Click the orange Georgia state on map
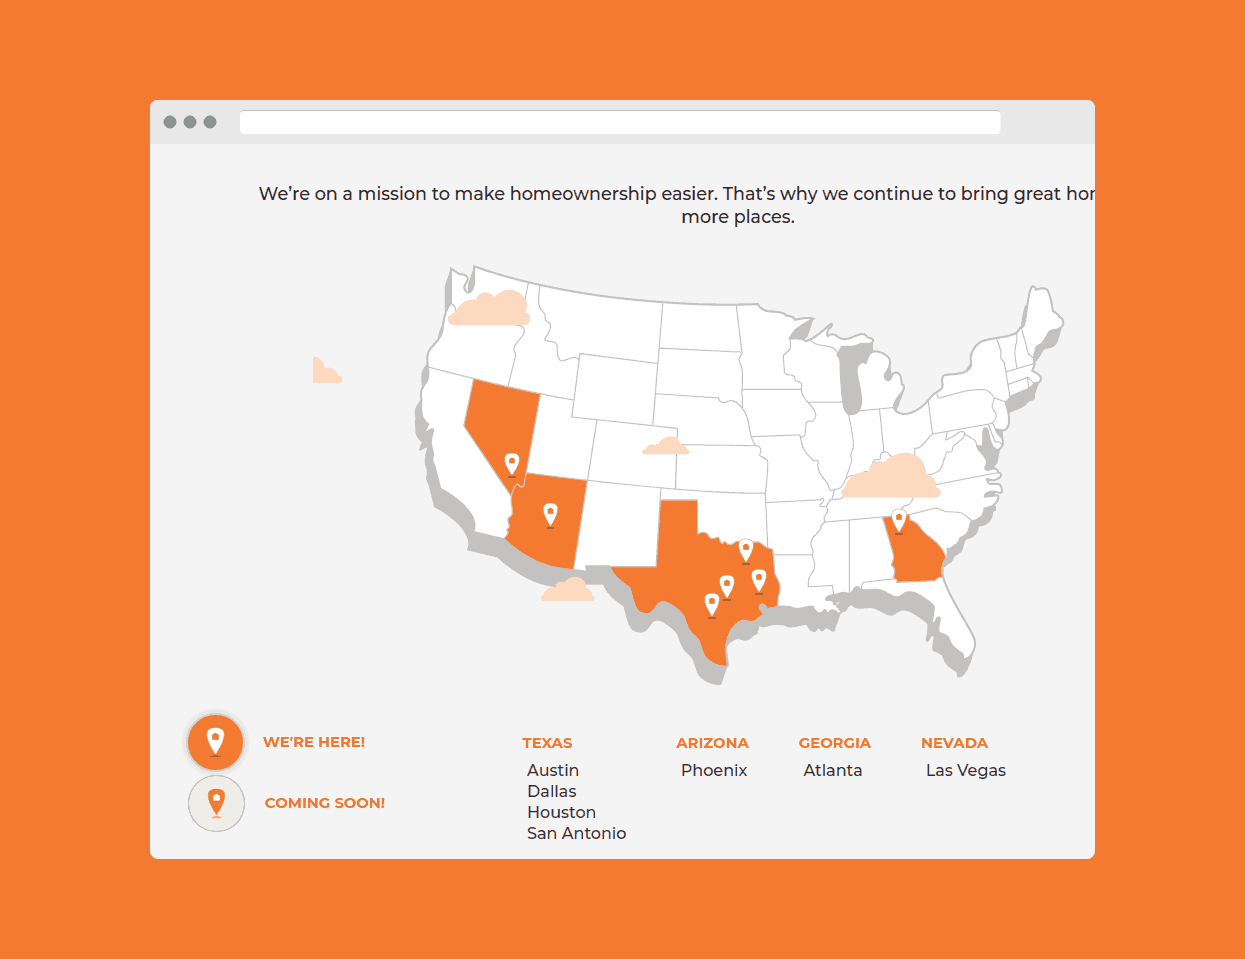The image size is (1245, 959). pos(915,555)
